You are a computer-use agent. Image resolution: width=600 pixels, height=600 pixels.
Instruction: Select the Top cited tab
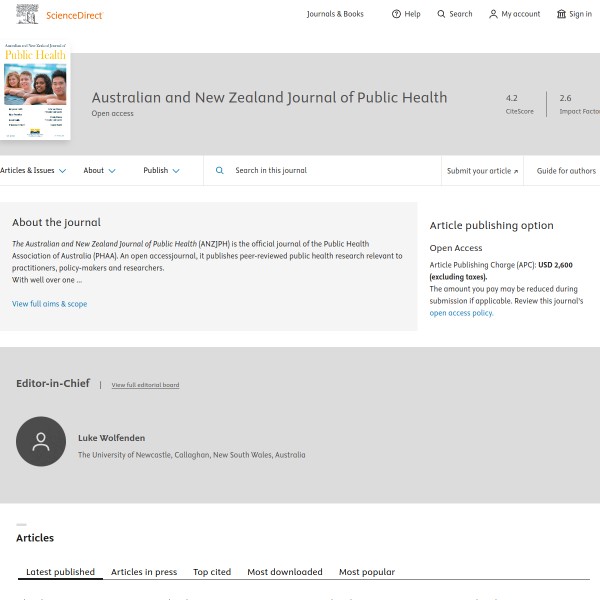coord(212,572)
